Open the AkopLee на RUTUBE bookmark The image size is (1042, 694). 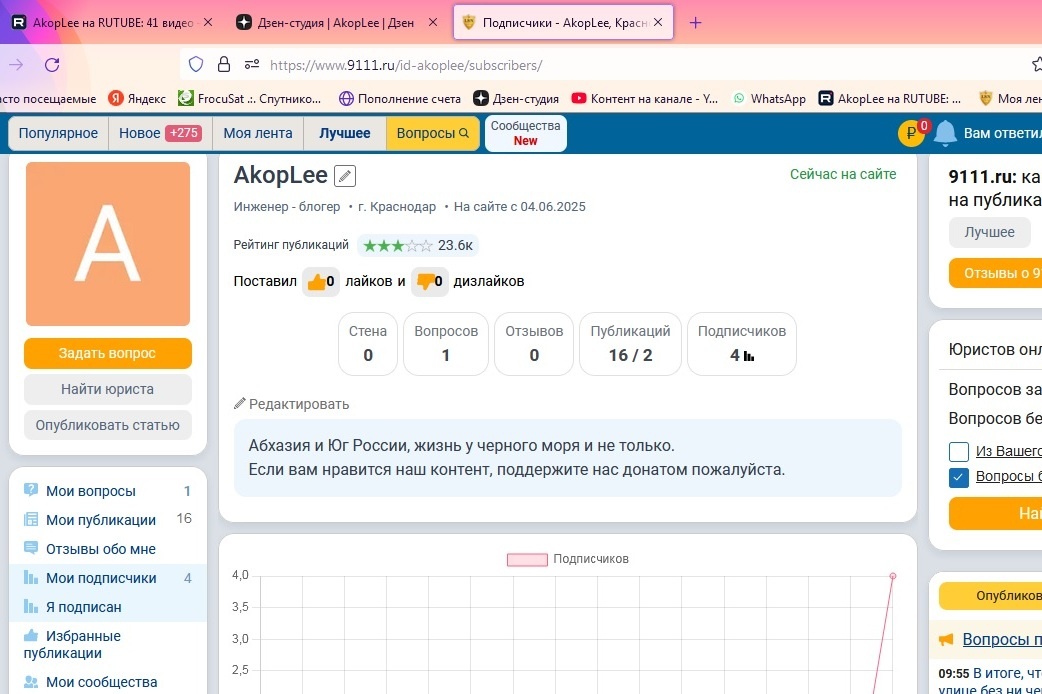coord(890,98)
